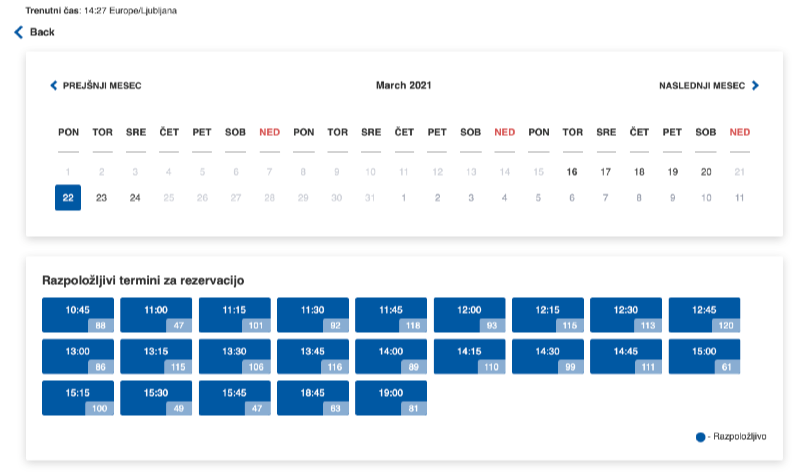The image size is (800, 472).
Task: Book the 14:15 time slot
Action: click(x=469, y=356)
